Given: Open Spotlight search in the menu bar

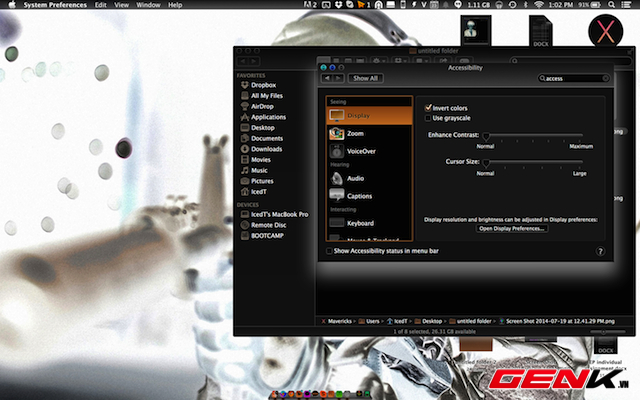Looking at the screenshot, I should click(x=611, y=5).
